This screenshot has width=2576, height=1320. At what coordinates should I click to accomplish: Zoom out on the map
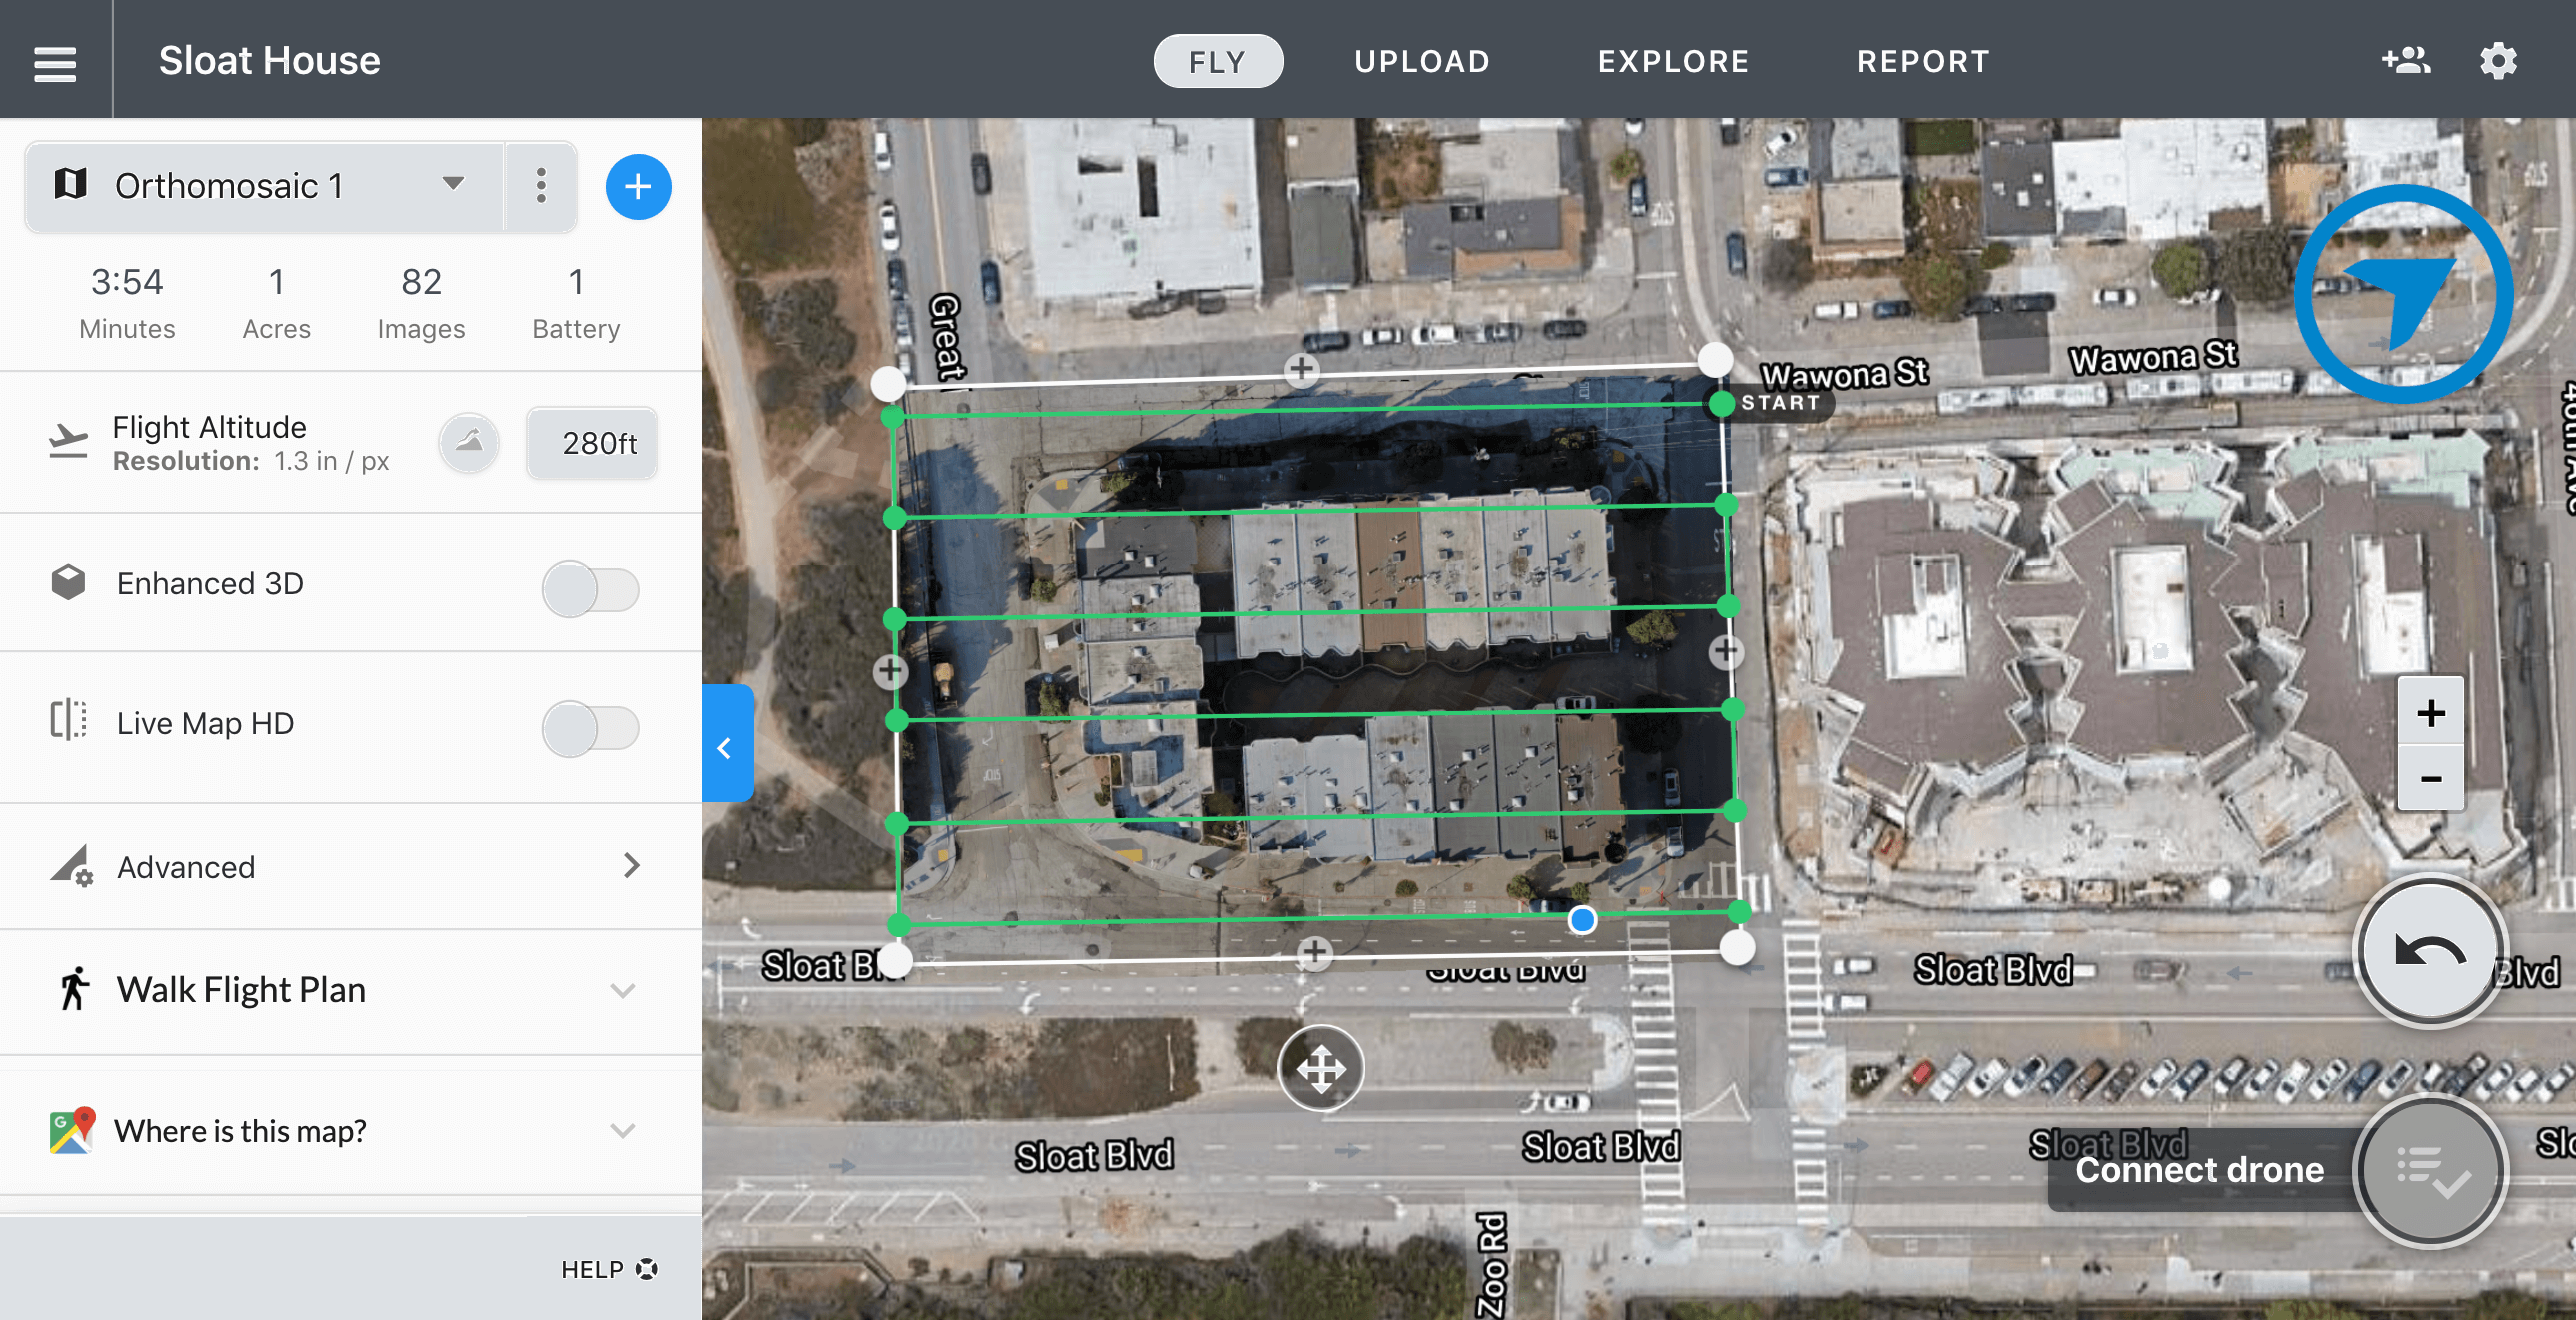click(x=2430, y=778)
